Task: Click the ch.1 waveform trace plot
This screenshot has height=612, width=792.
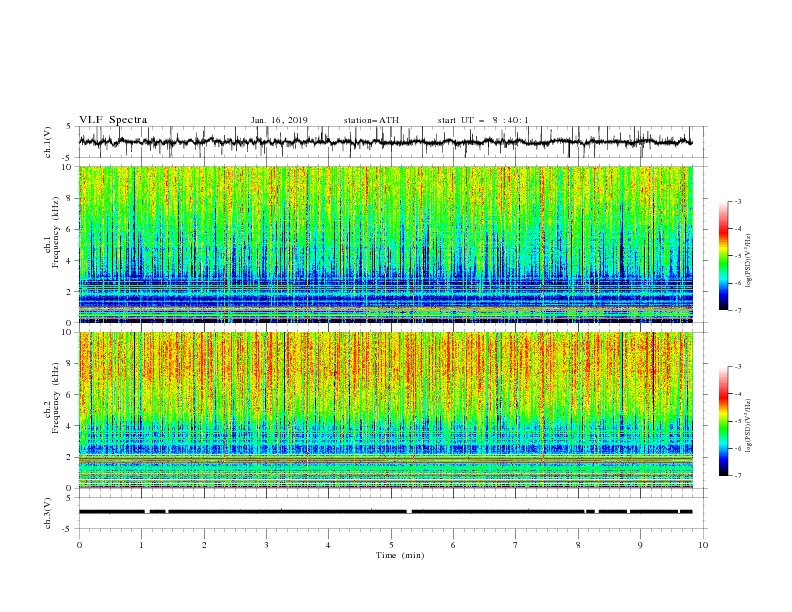Action: [385, 142]
